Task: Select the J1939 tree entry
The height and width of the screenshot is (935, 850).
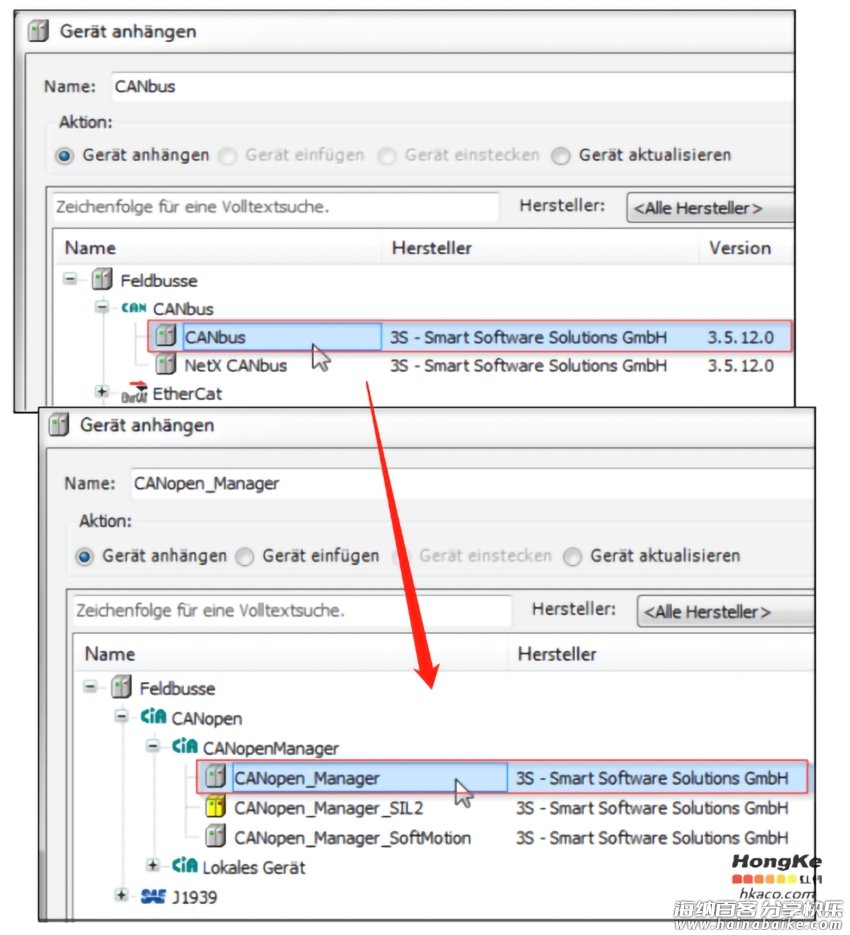Action: 195,897
